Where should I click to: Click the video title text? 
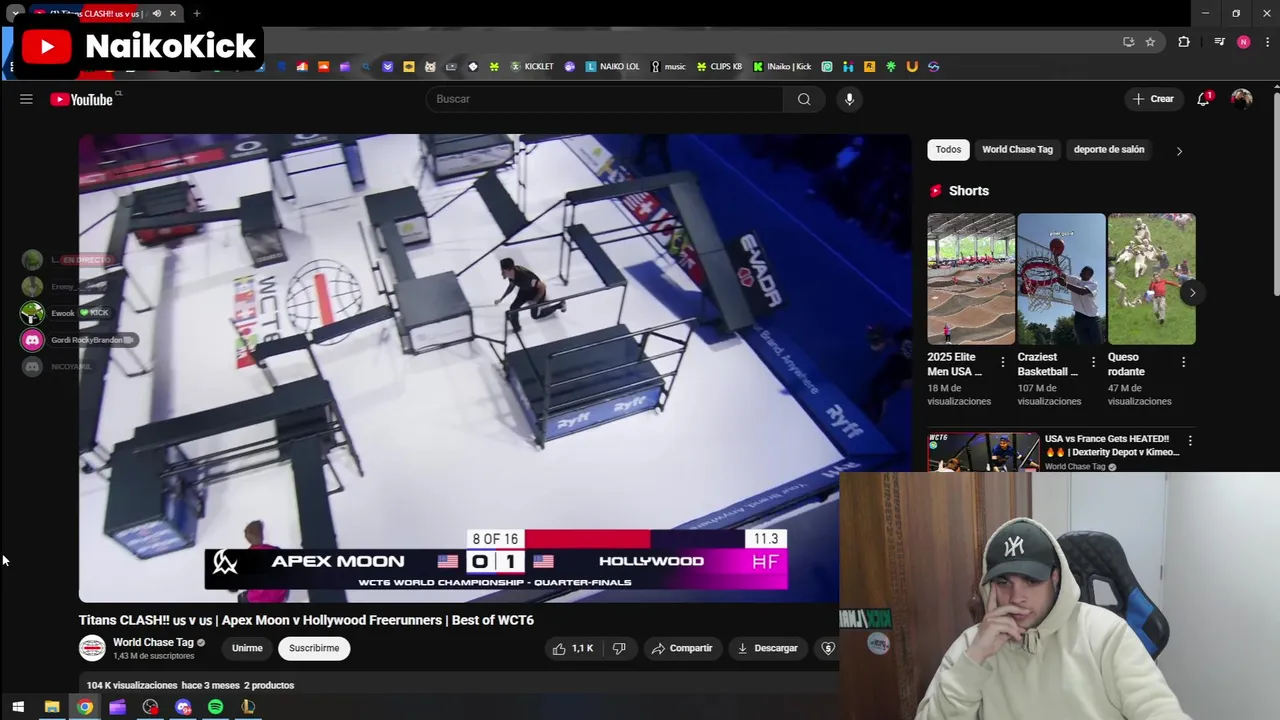tap(306, 620)
